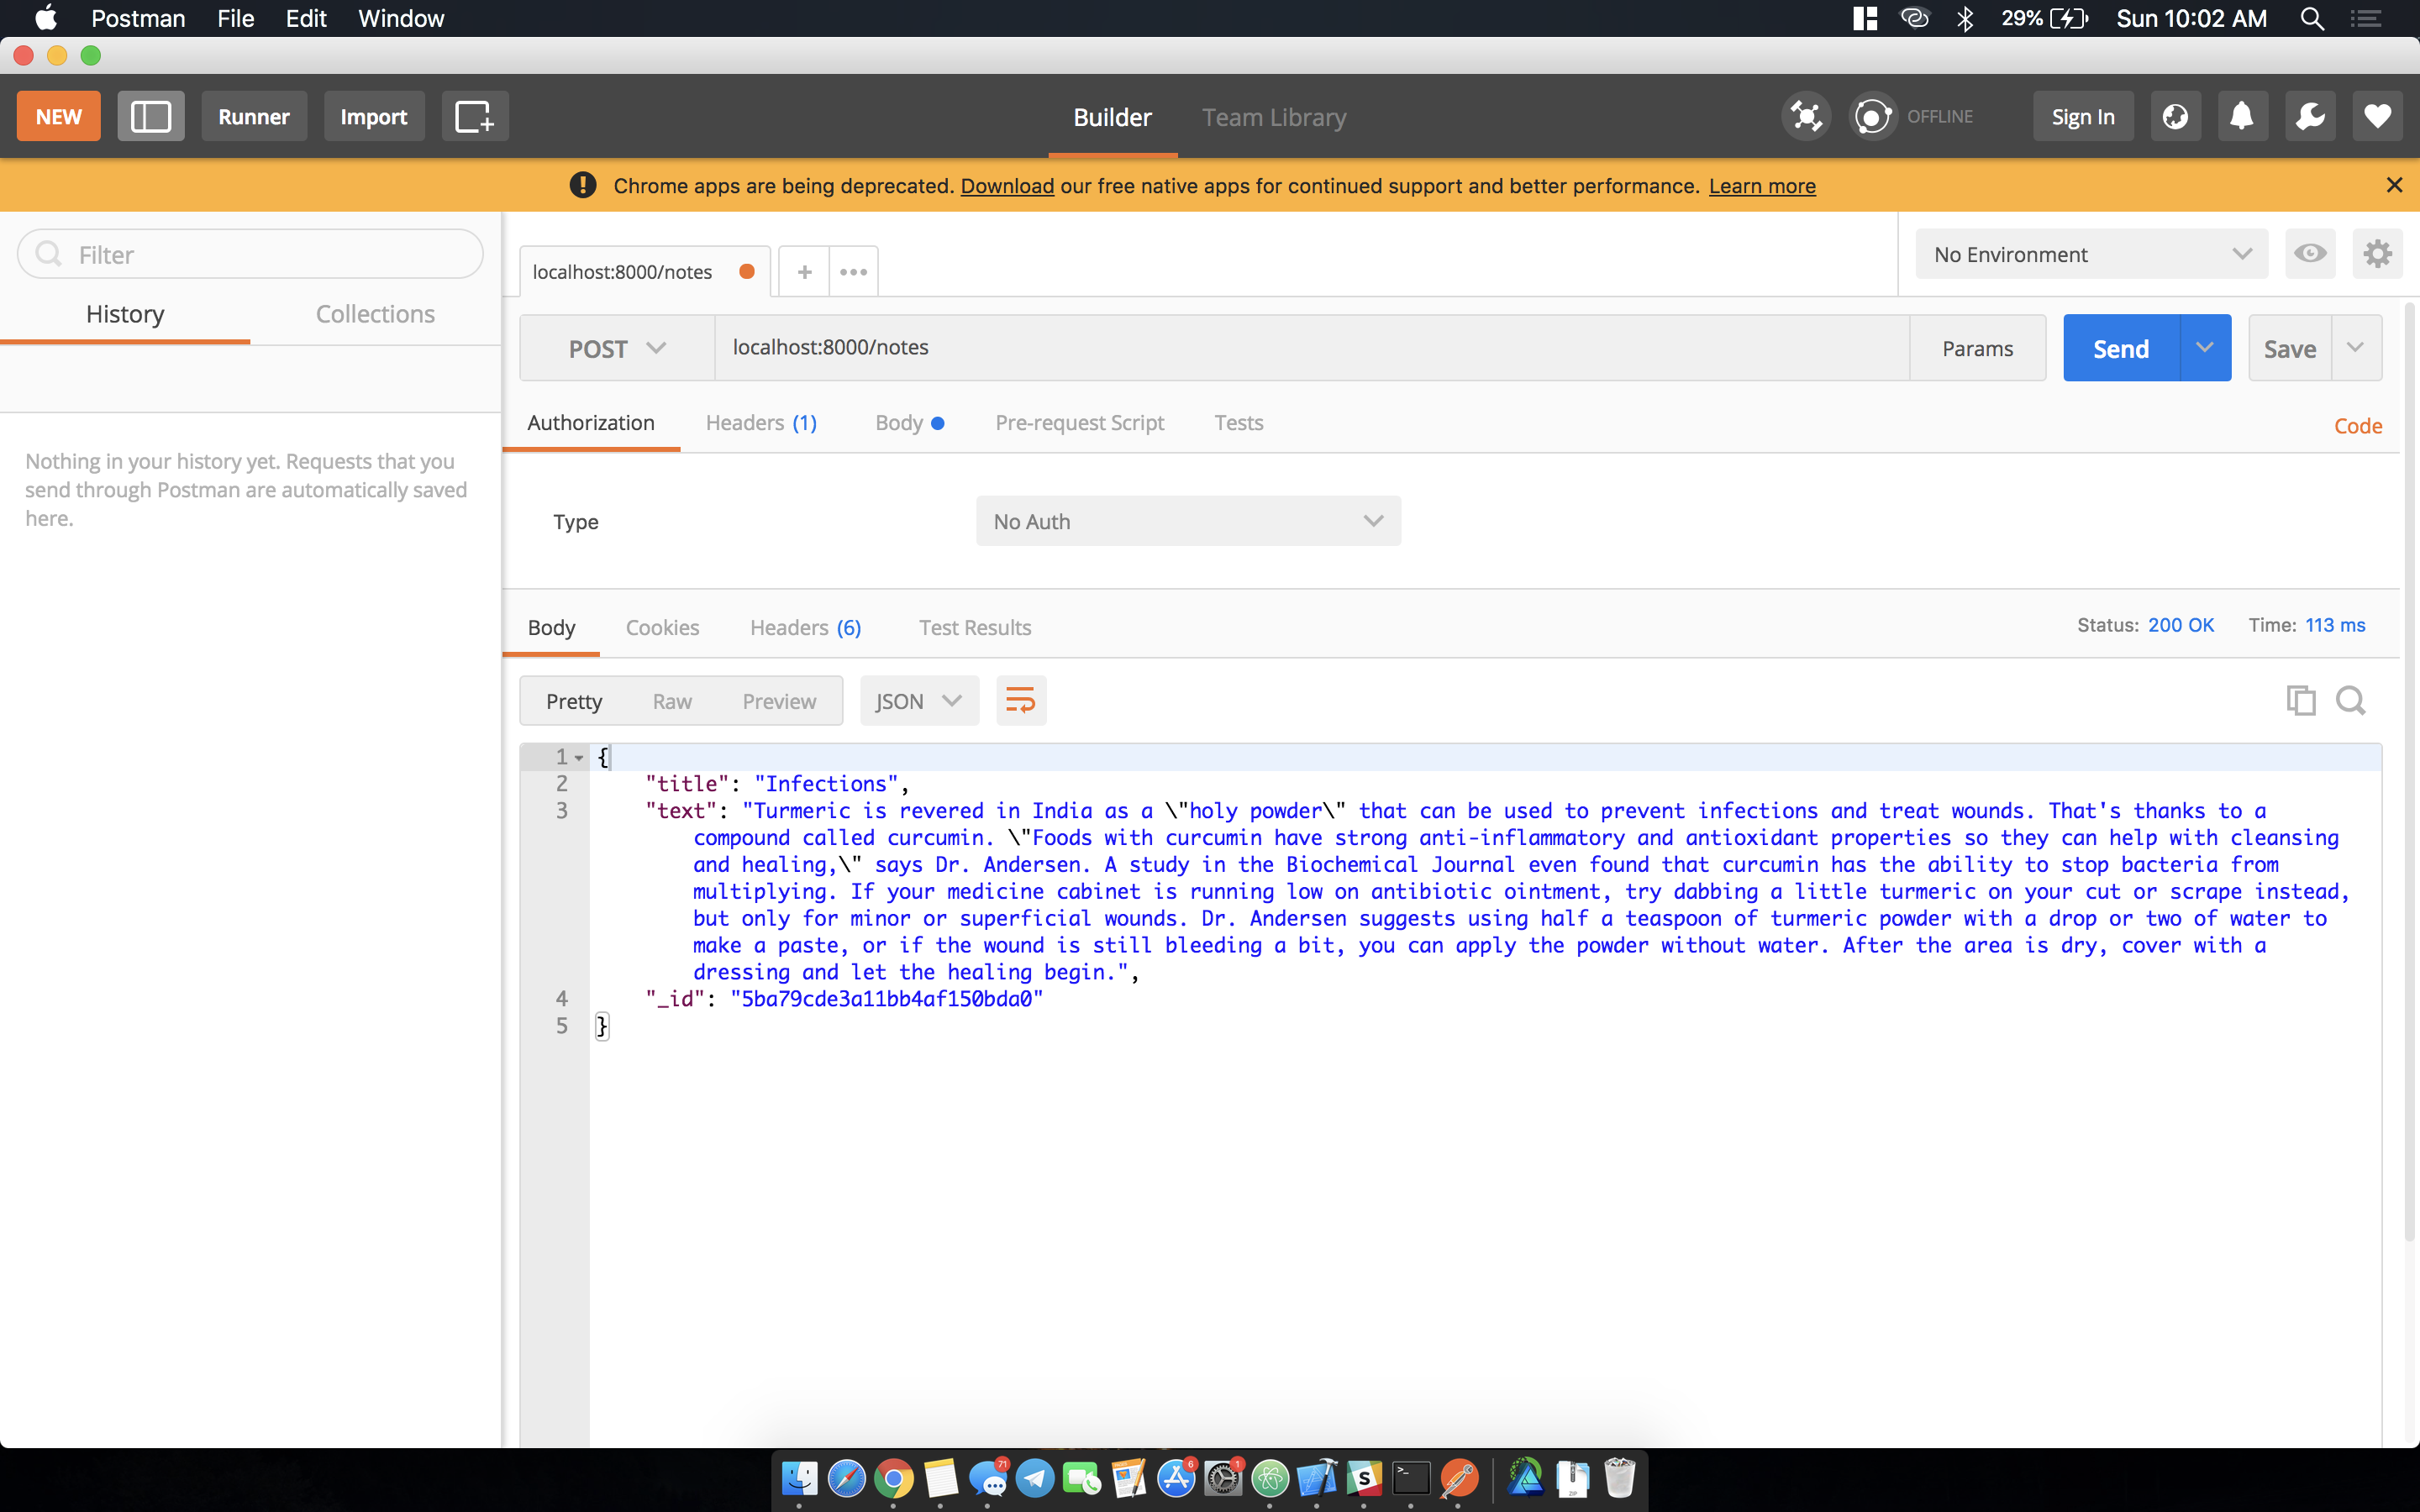The height and width of the screenshot is (1512, 2420).
Task: Click the request URL input field
Action: [1310, 347]
